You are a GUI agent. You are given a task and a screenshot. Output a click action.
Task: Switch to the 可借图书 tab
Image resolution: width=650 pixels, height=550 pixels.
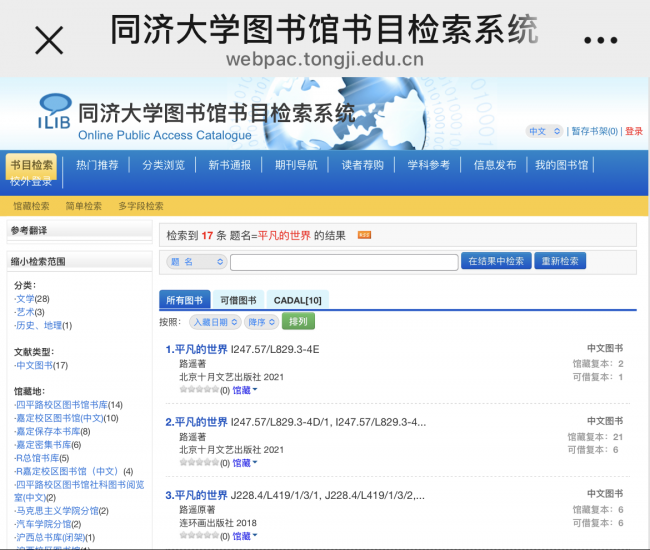click(x=238, y=300)
